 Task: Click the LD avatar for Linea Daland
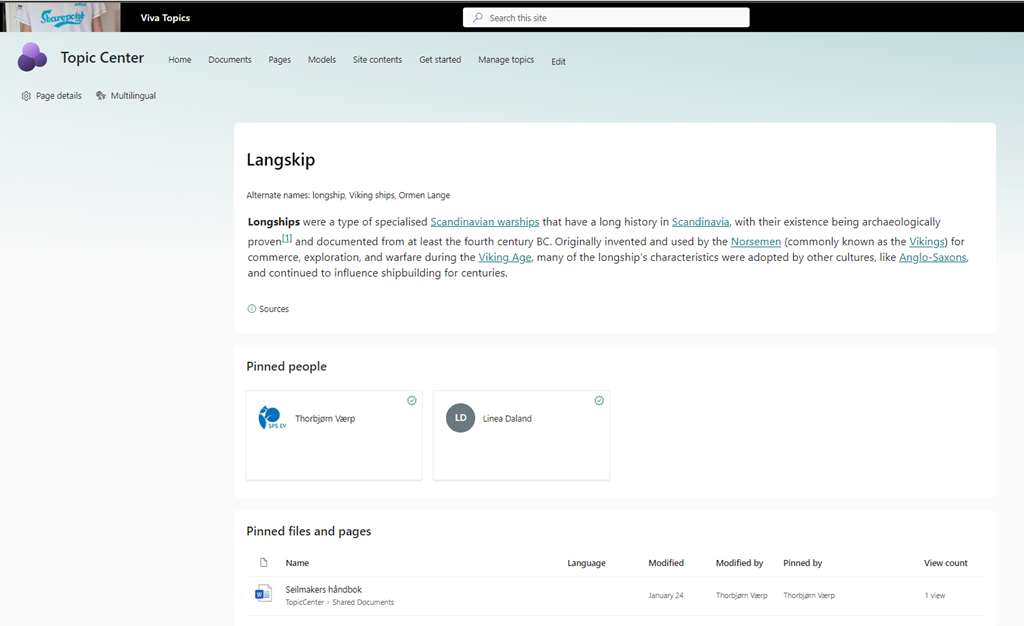coord(460,418)
